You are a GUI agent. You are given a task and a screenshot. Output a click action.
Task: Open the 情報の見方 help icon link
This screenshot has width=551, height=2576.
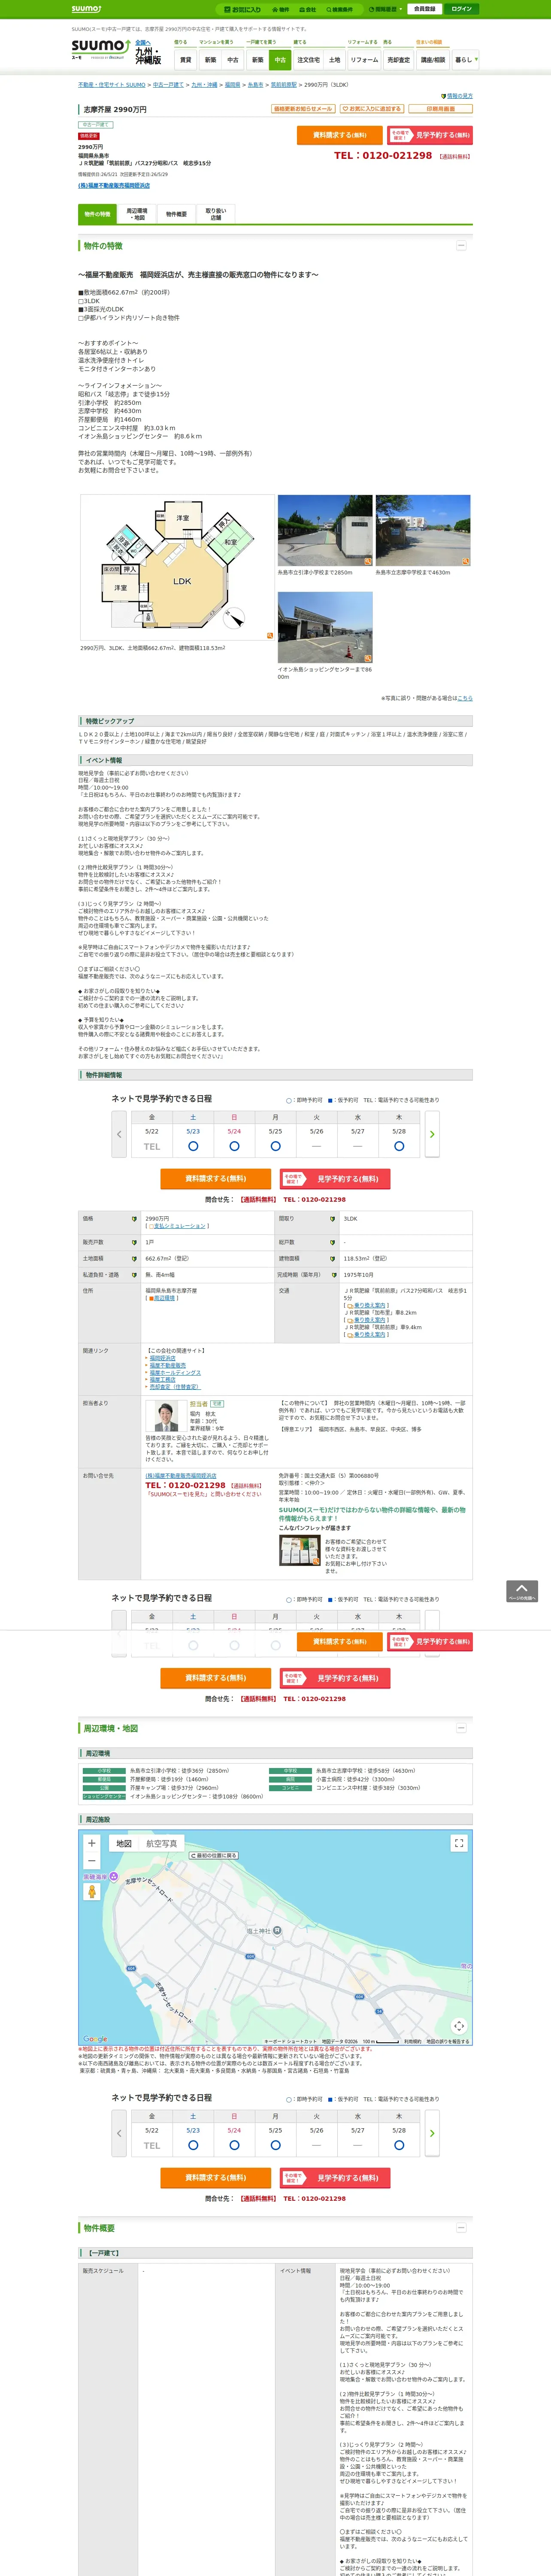click(457, 96)
